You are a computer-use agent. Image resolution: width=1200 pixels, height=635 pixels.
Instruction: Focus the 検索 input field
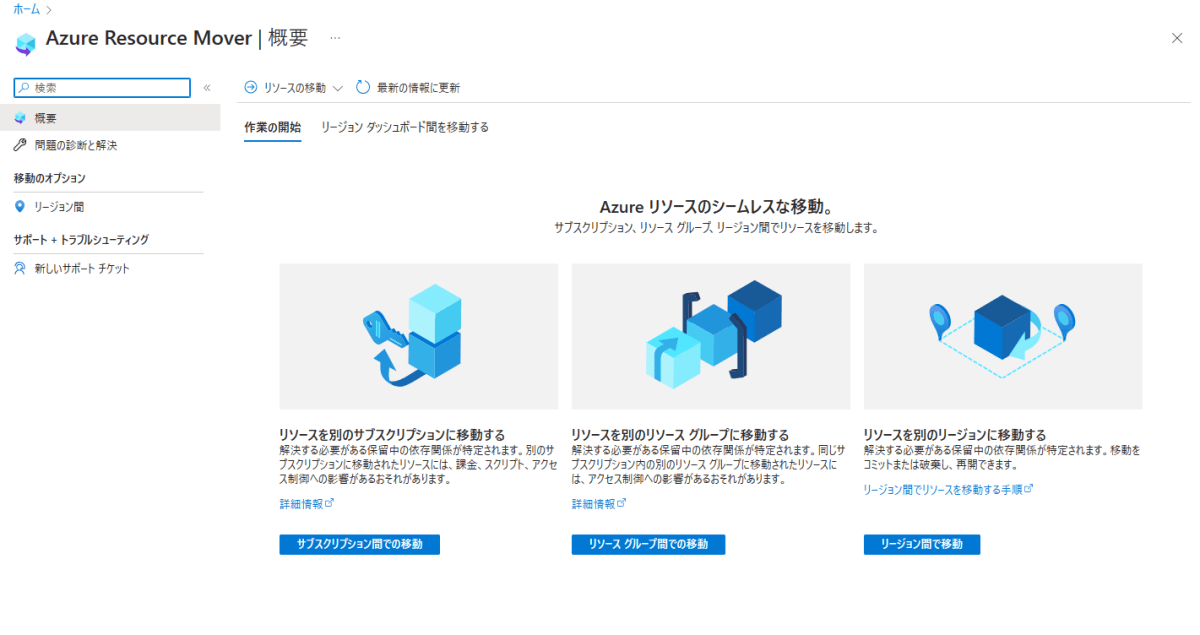102,88
